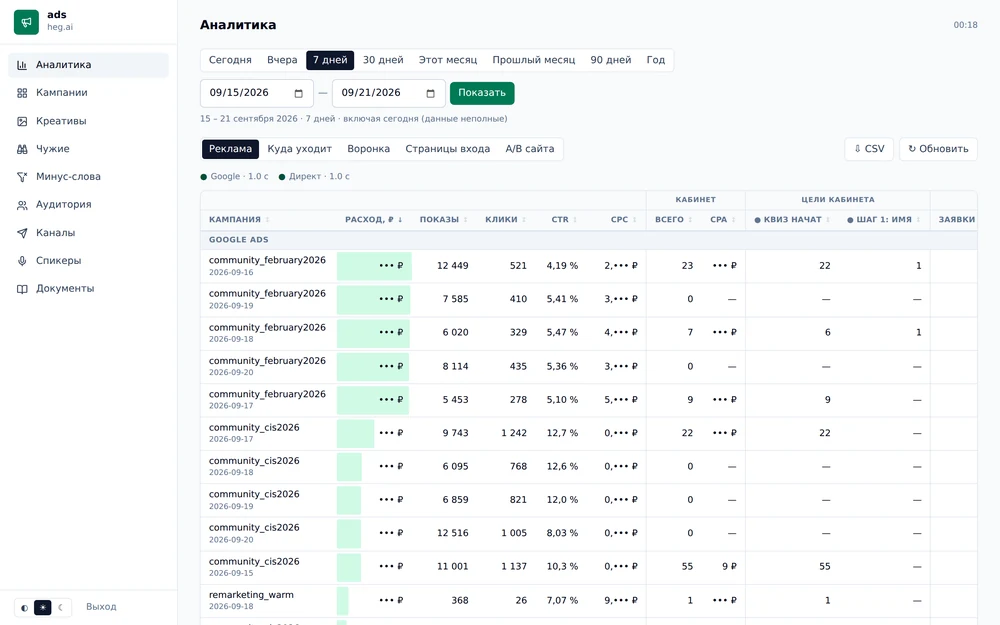This screenshot has height=625, width=1000.
Task: Select the Сегодня period tab
Action: [x=230, y=60]
